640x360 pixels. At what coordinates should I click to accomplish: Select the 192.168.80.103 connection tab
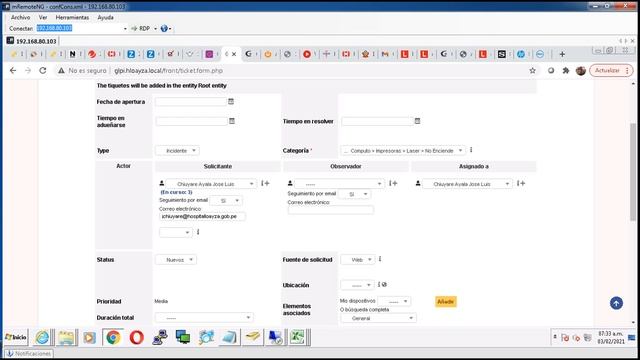pyautogui.click(x=32, y=41)
